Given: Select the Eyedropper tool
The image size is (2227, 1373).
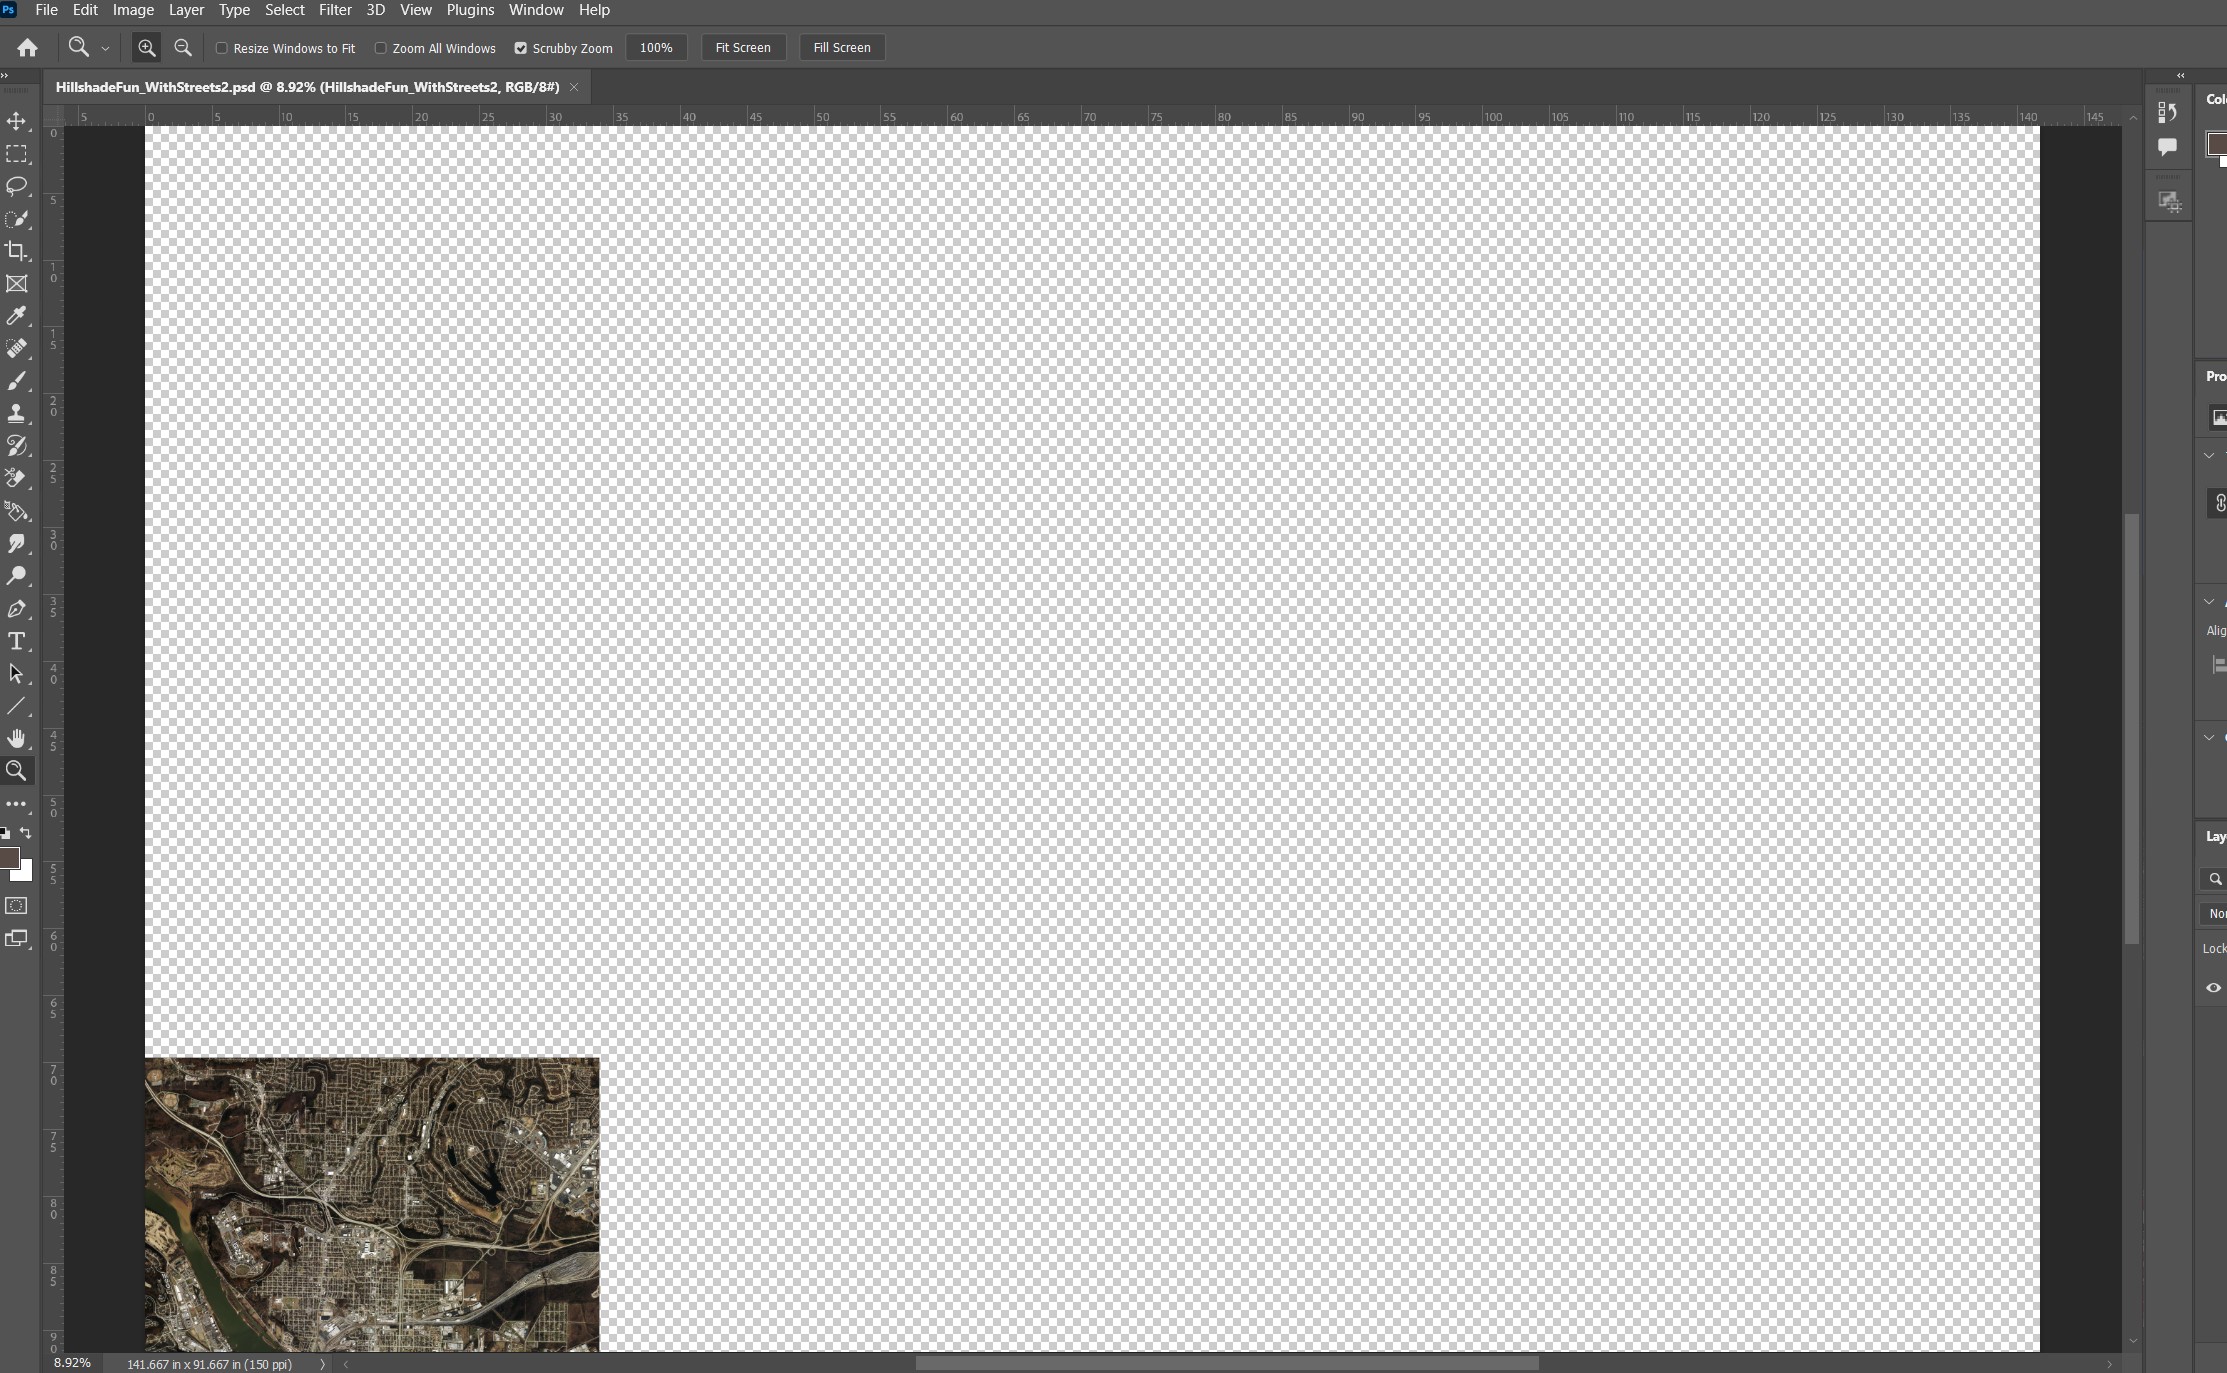Looking at the screenshot, I should 17,316.
